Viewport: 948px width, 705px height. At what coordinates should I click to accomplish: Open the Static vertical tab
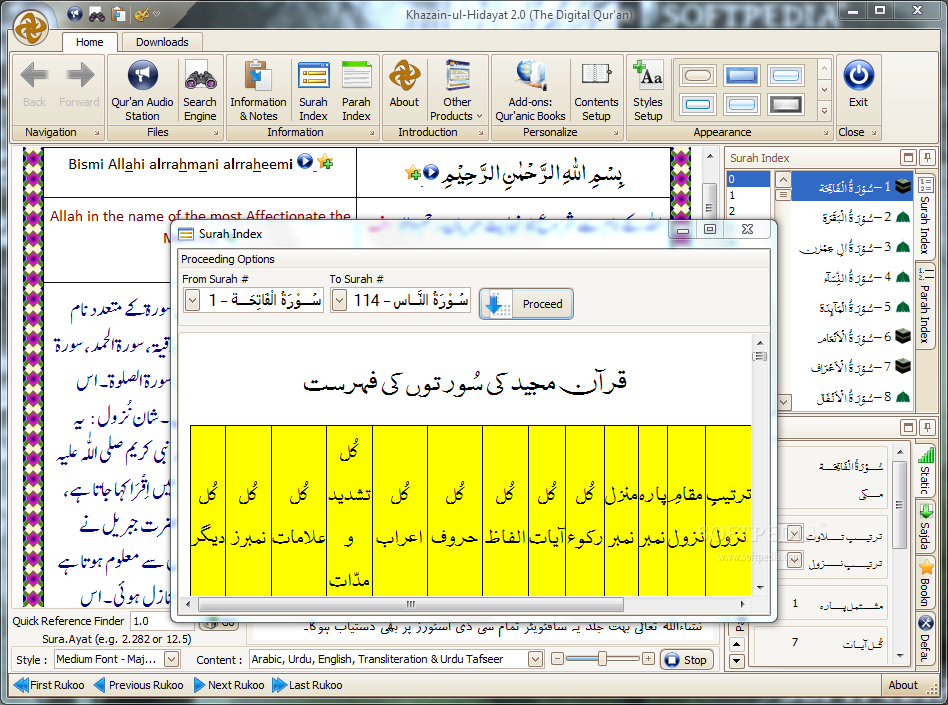(x=925, y=470)
